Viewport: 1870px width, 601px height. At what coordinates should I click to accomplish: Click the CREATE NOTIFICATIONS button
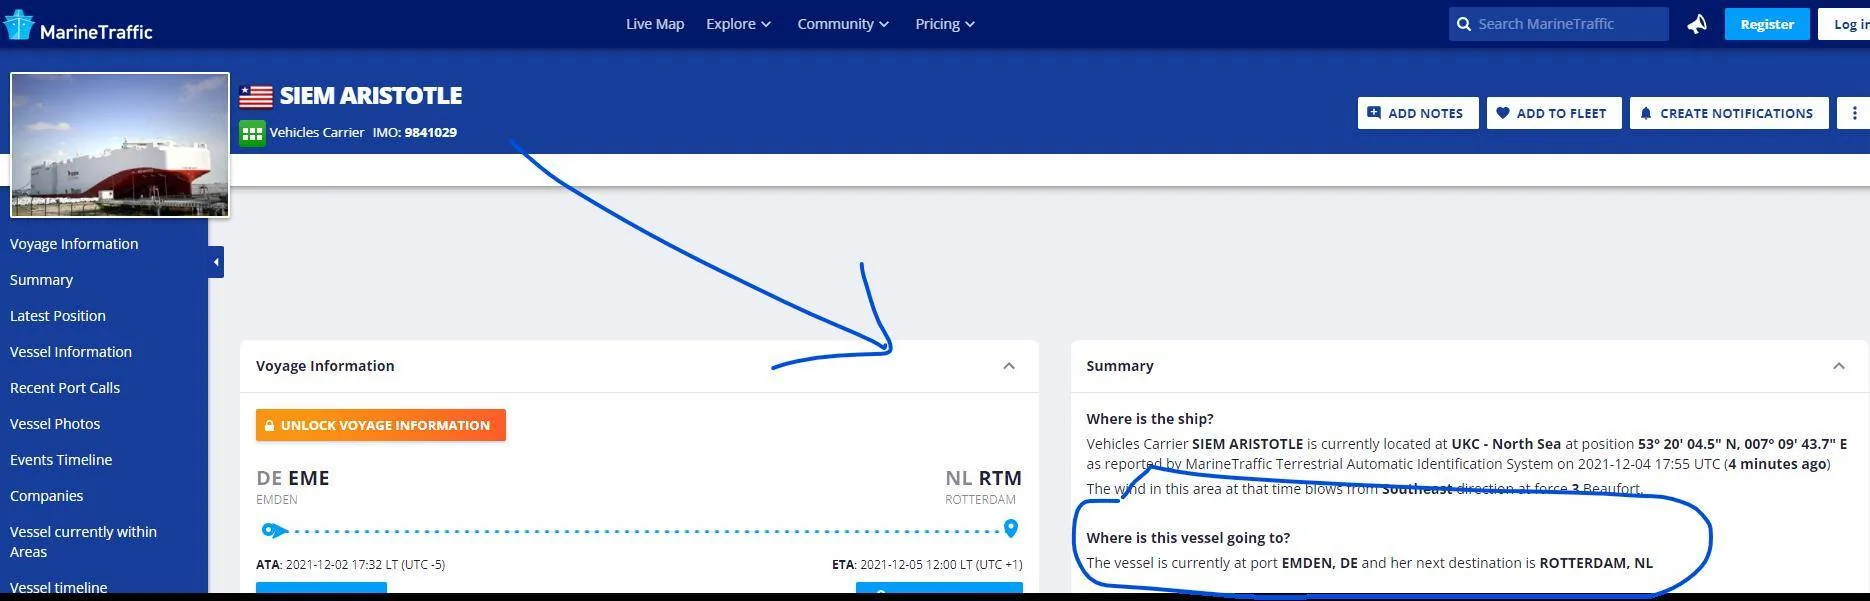click(1728, 113)
